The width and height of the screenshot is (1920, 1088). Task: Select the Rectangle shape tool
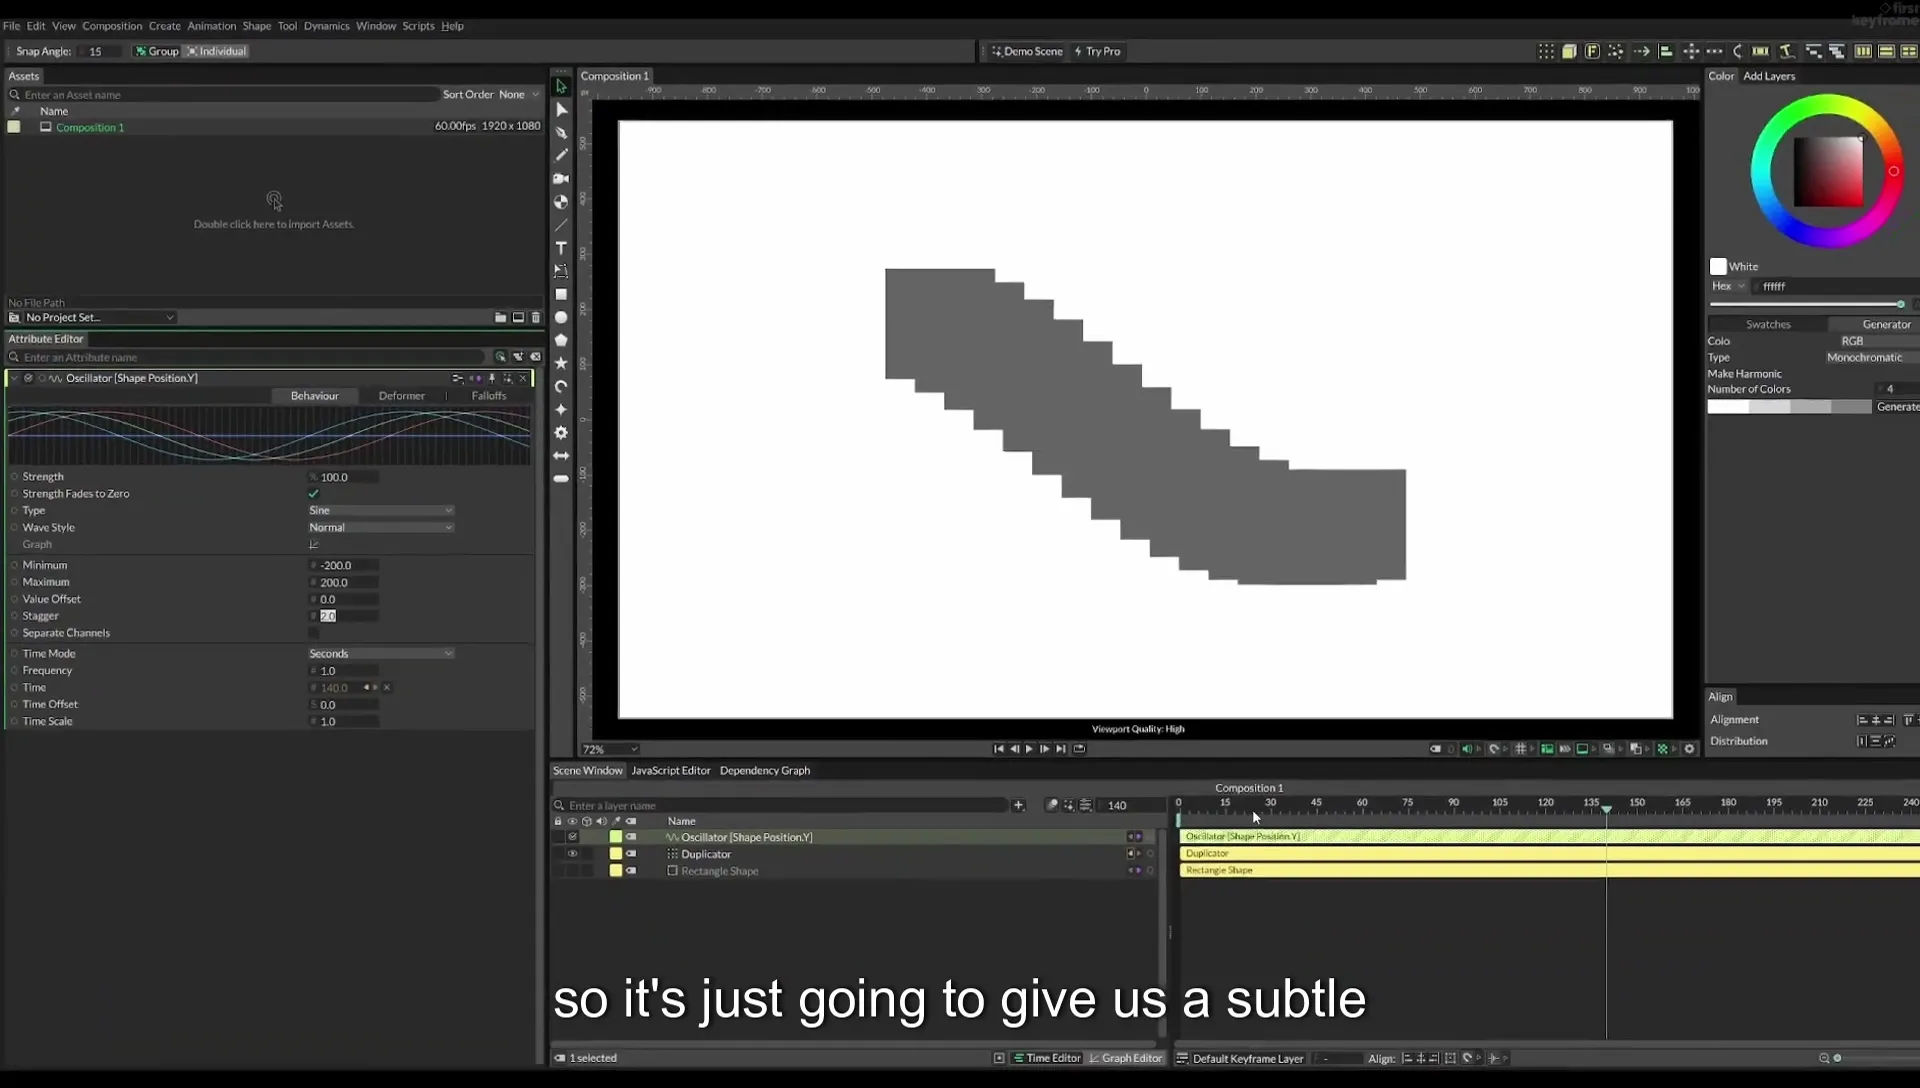tap(561, 294)
